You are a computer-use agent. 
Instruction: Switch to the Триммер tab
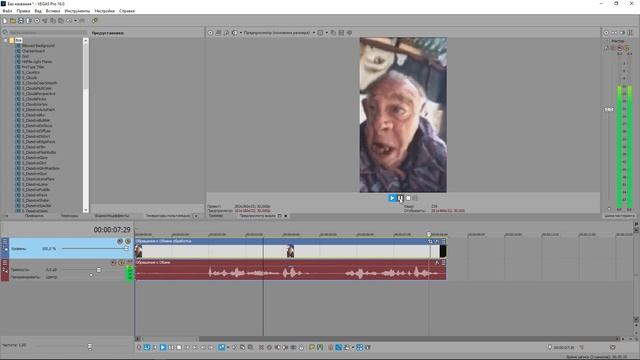(x=216, y=216)
